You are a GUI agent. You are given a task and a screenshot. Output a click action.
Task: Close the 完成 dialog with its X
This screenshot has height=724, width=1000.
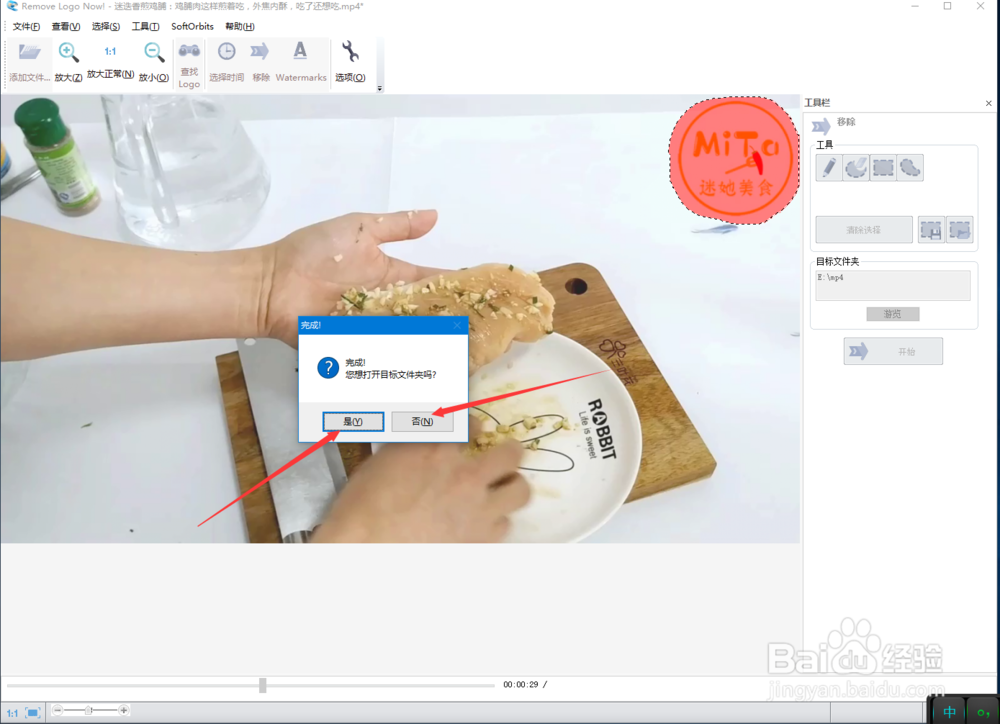457,325
